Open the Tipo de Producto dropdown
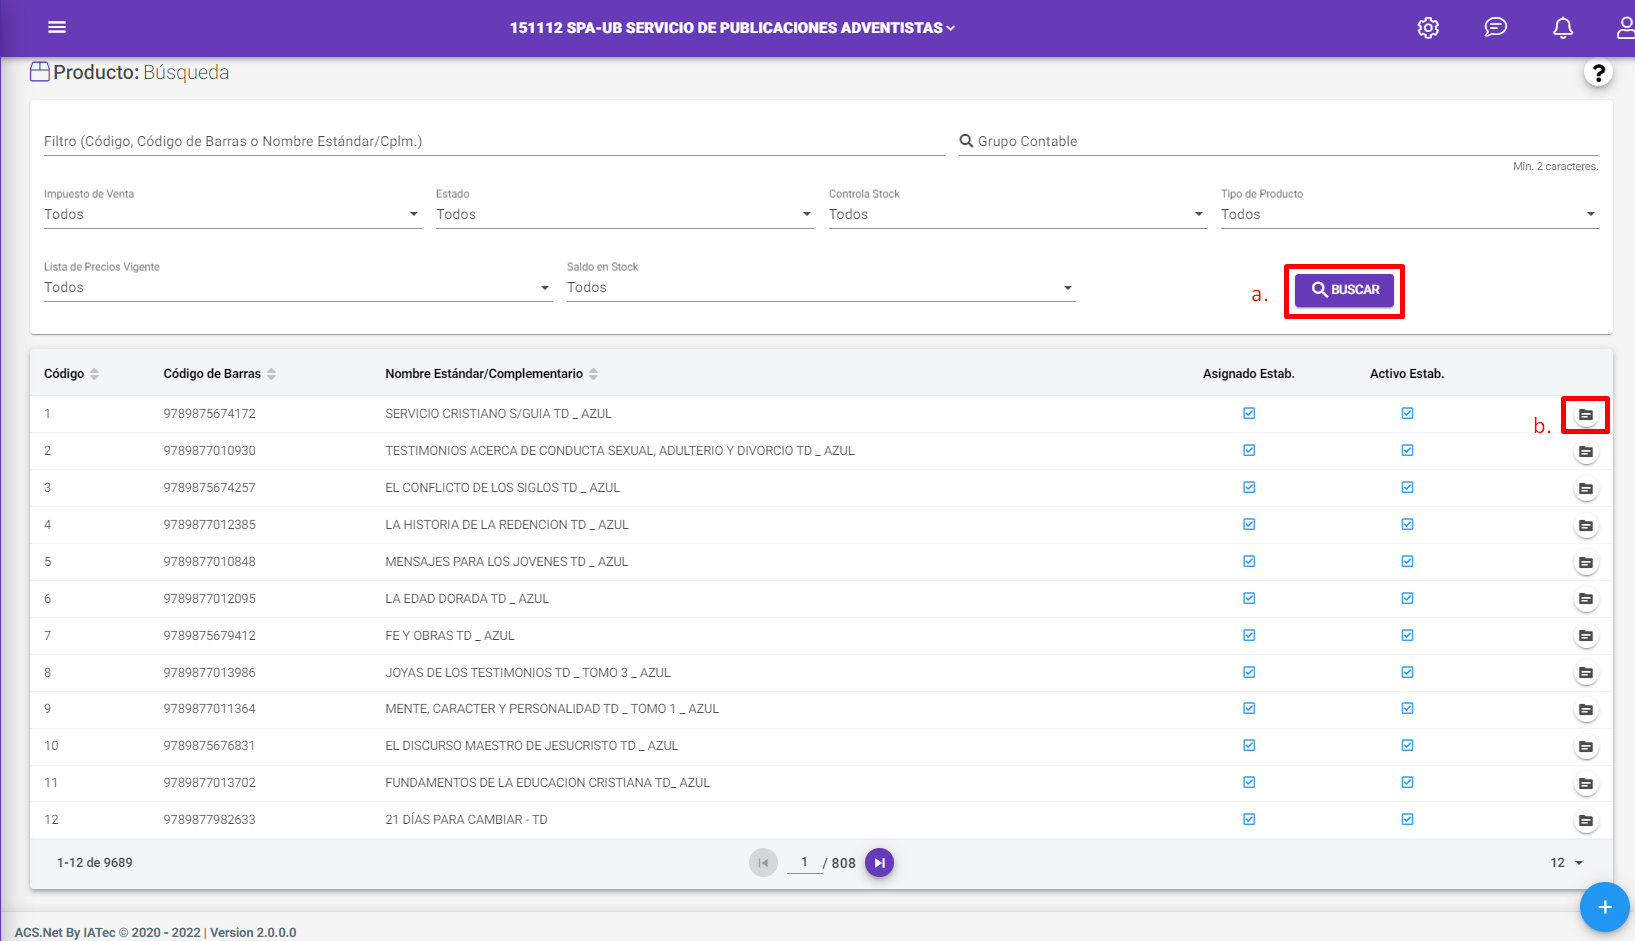Image resolution: width=1635 pixels, height=941 pixels. [1409, 214]
